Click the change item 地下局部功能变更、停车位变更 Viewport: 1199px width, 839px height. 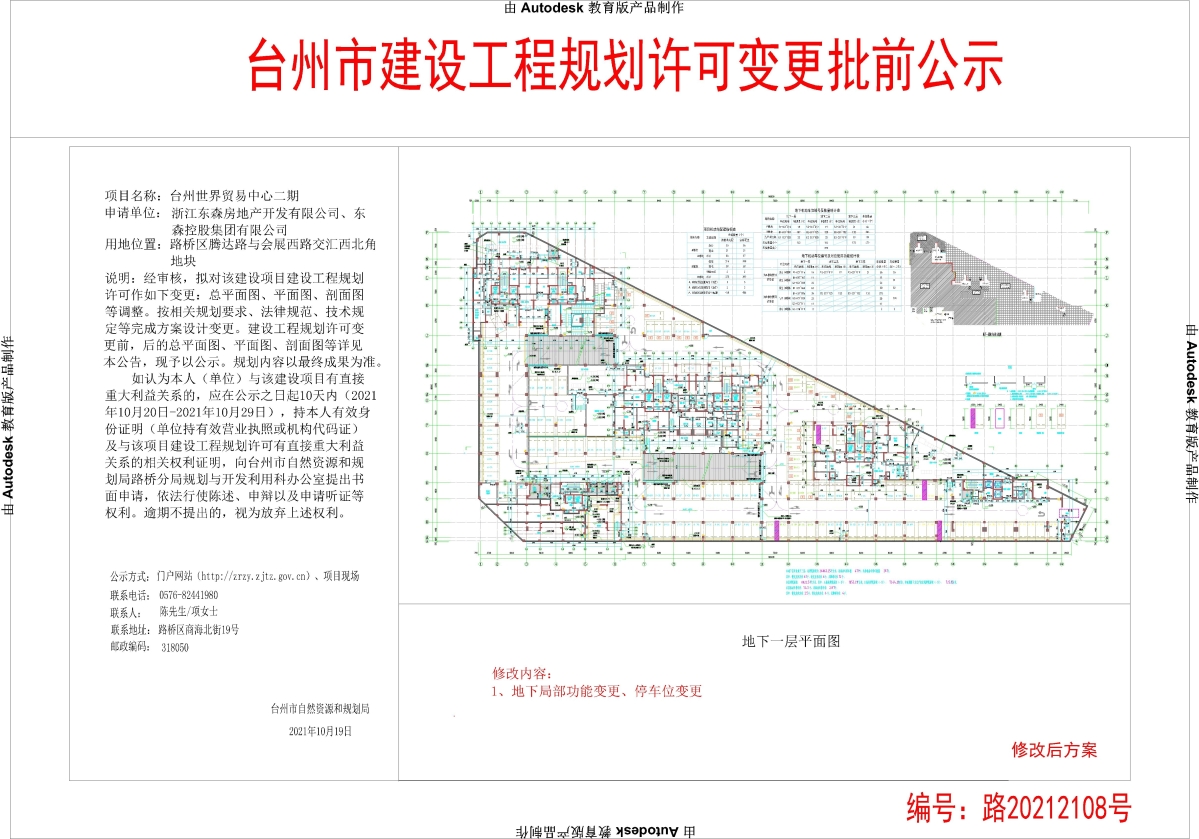click(606, 691)
